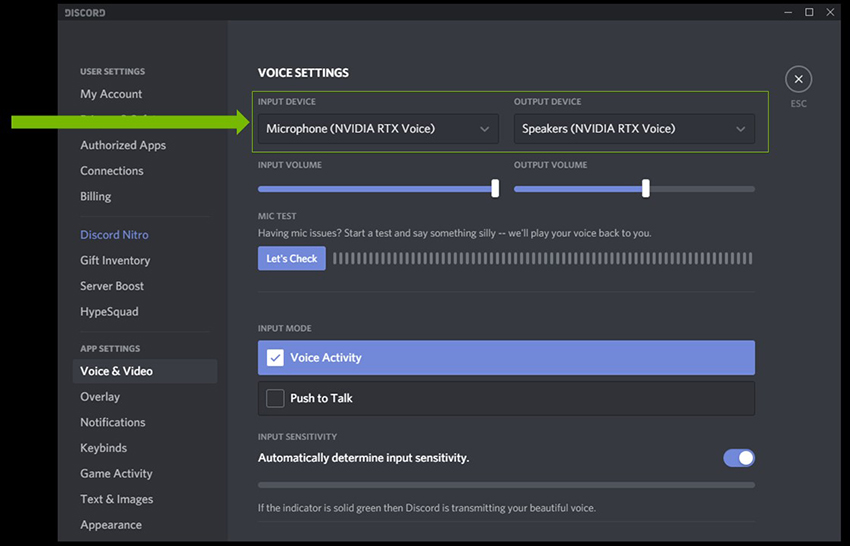The height and width of the screenshot is (546, 850).
Task: Check the Push to Talk box
Action: [x=275, y=398]
